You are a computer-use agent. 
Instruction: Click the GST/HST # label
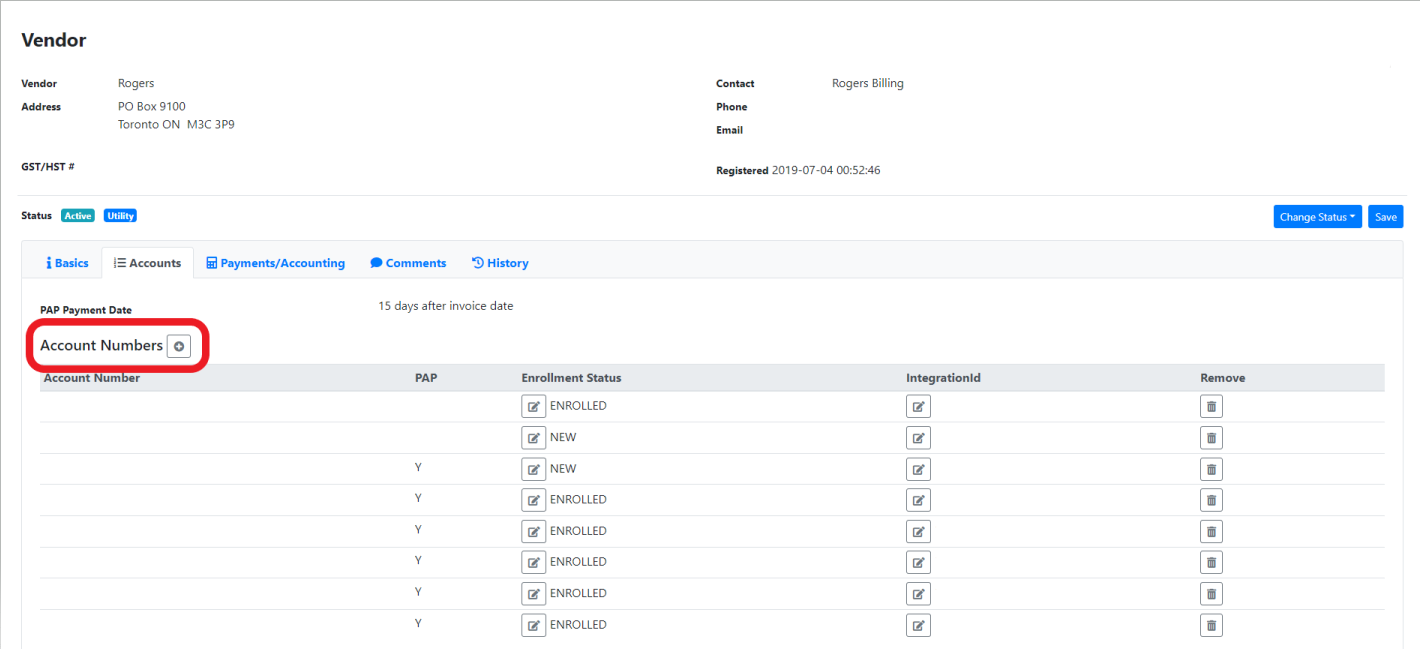tap(48, 166)
